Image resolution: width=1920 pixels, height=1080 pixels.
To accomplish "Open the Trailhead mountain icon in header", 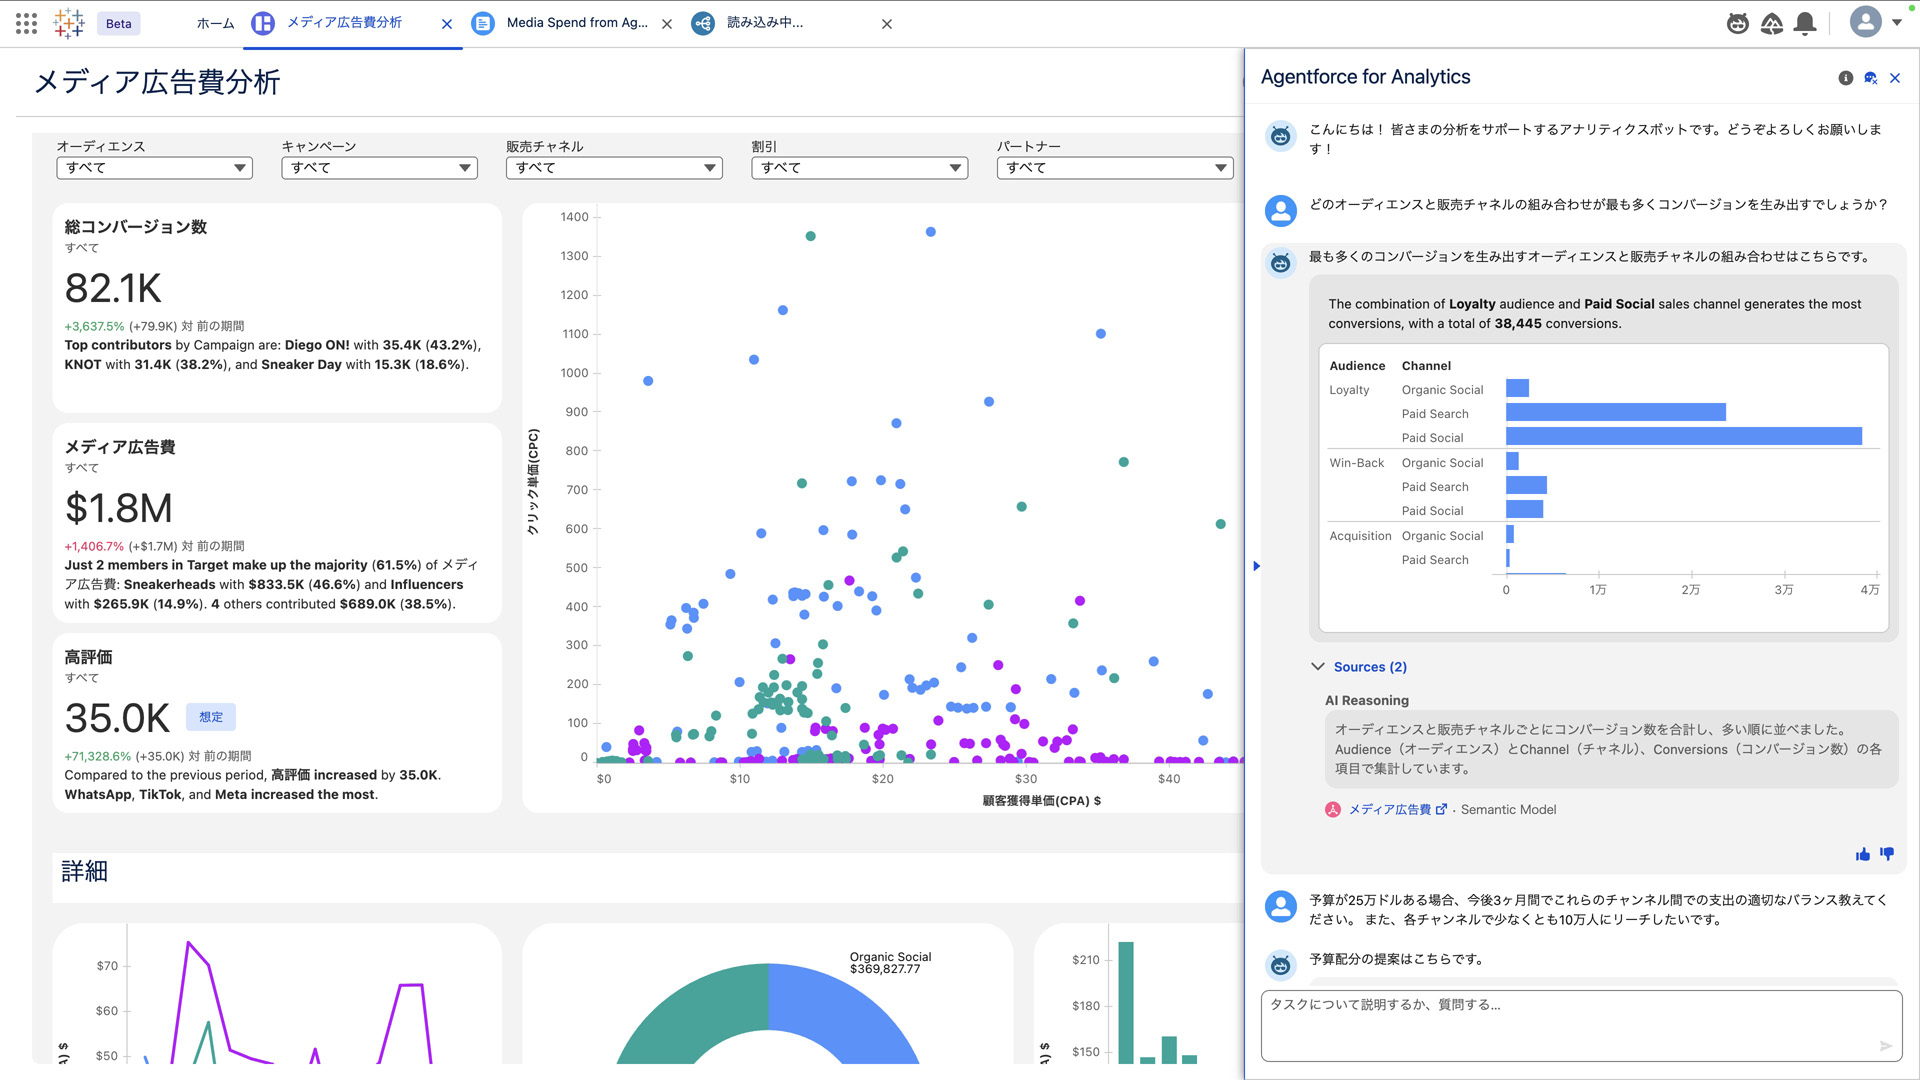I will pyautogui.click(x=1772, y=23).
